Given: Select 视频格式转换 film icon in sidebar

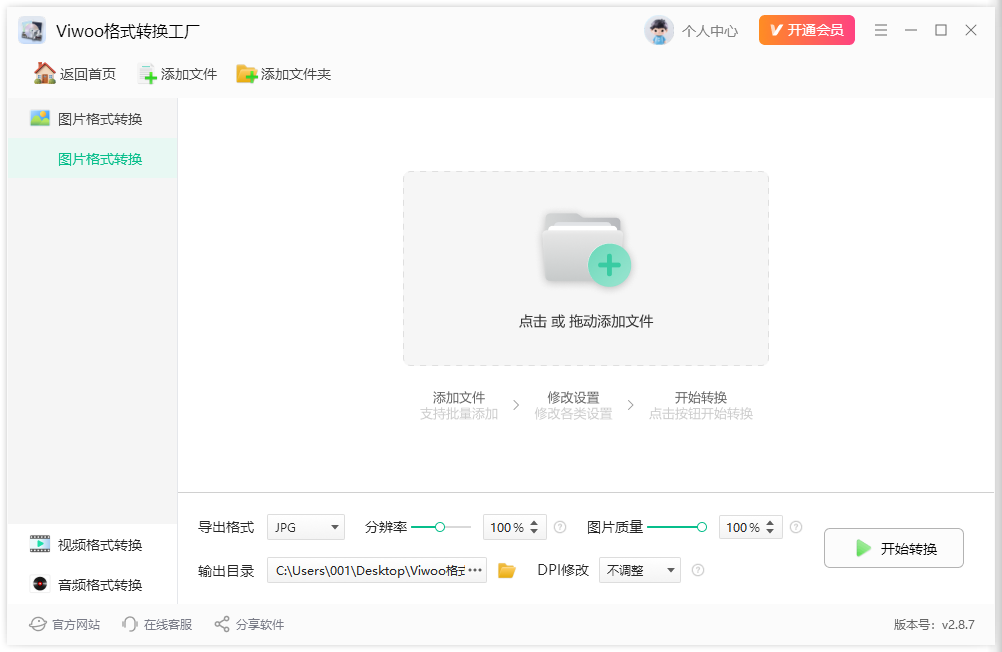Looking at the screenshot, I should click(40, 543).
